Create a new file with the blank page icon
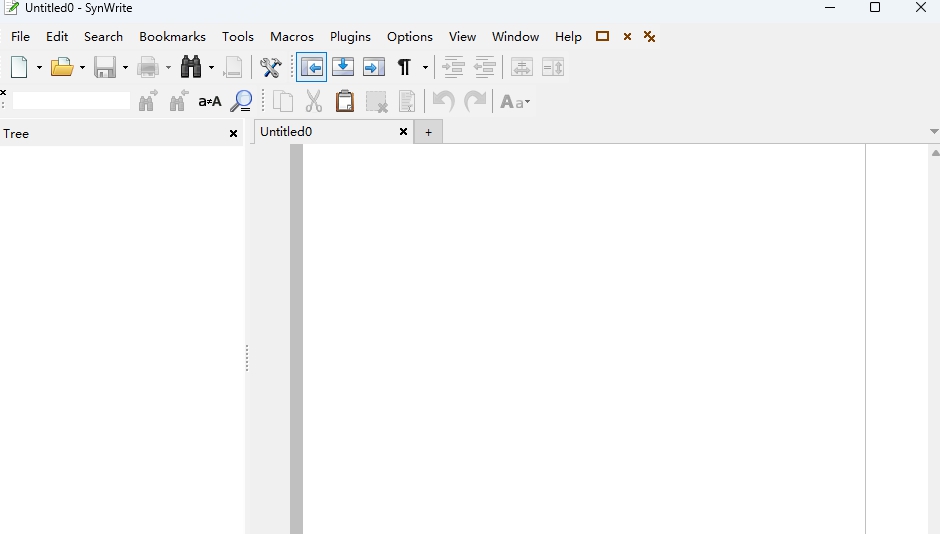 pos(19,67)
